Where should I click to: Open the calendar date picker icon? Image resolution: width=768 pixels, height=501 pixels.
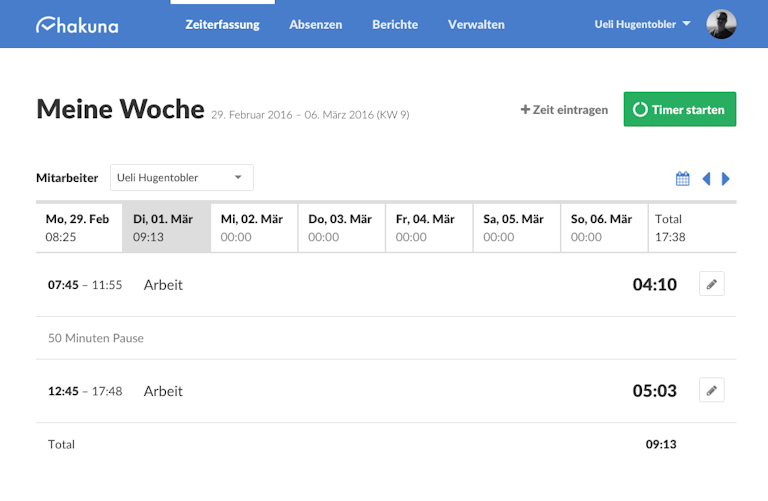(682, 179)
